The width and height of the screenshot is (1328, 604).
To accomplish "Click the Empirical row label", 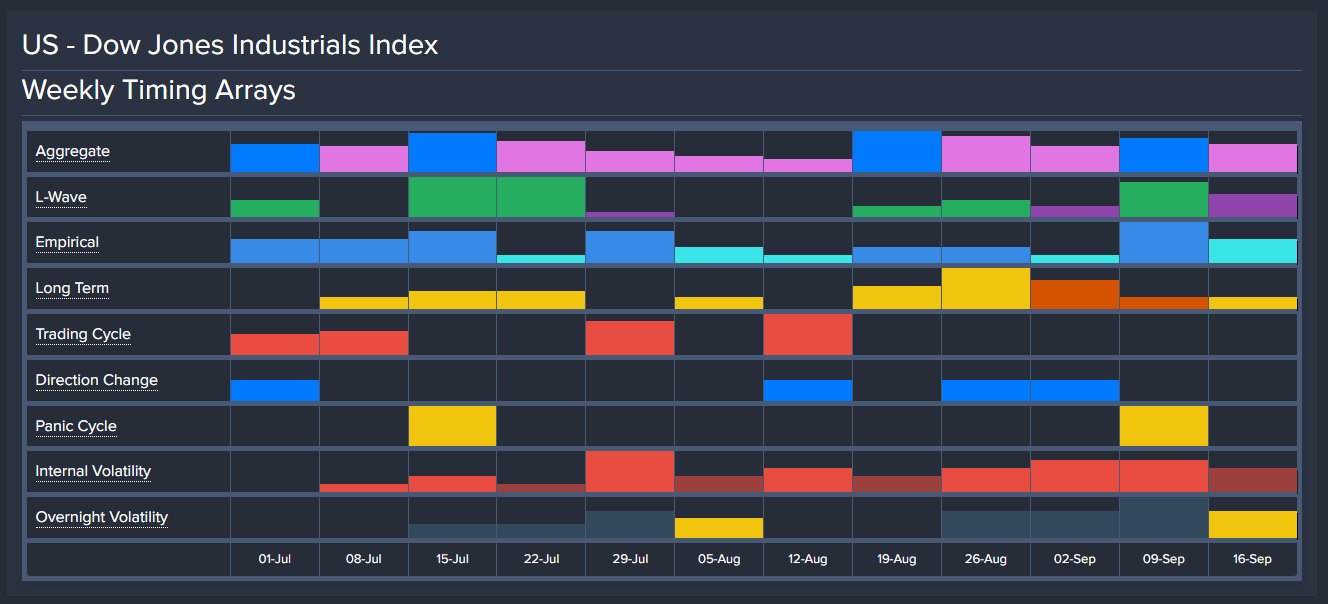I will (67, 243).
